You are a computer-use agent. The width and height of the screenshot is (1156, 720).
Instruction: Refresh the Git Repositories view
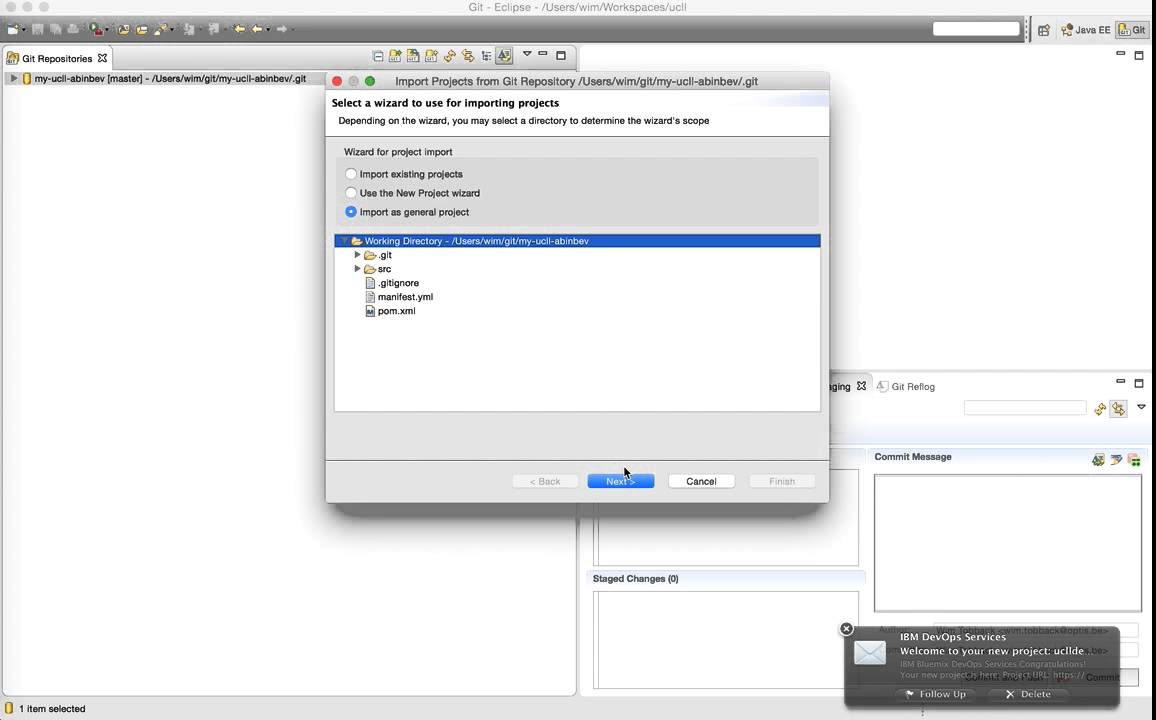pyautogui.click(x=450, y=55)
